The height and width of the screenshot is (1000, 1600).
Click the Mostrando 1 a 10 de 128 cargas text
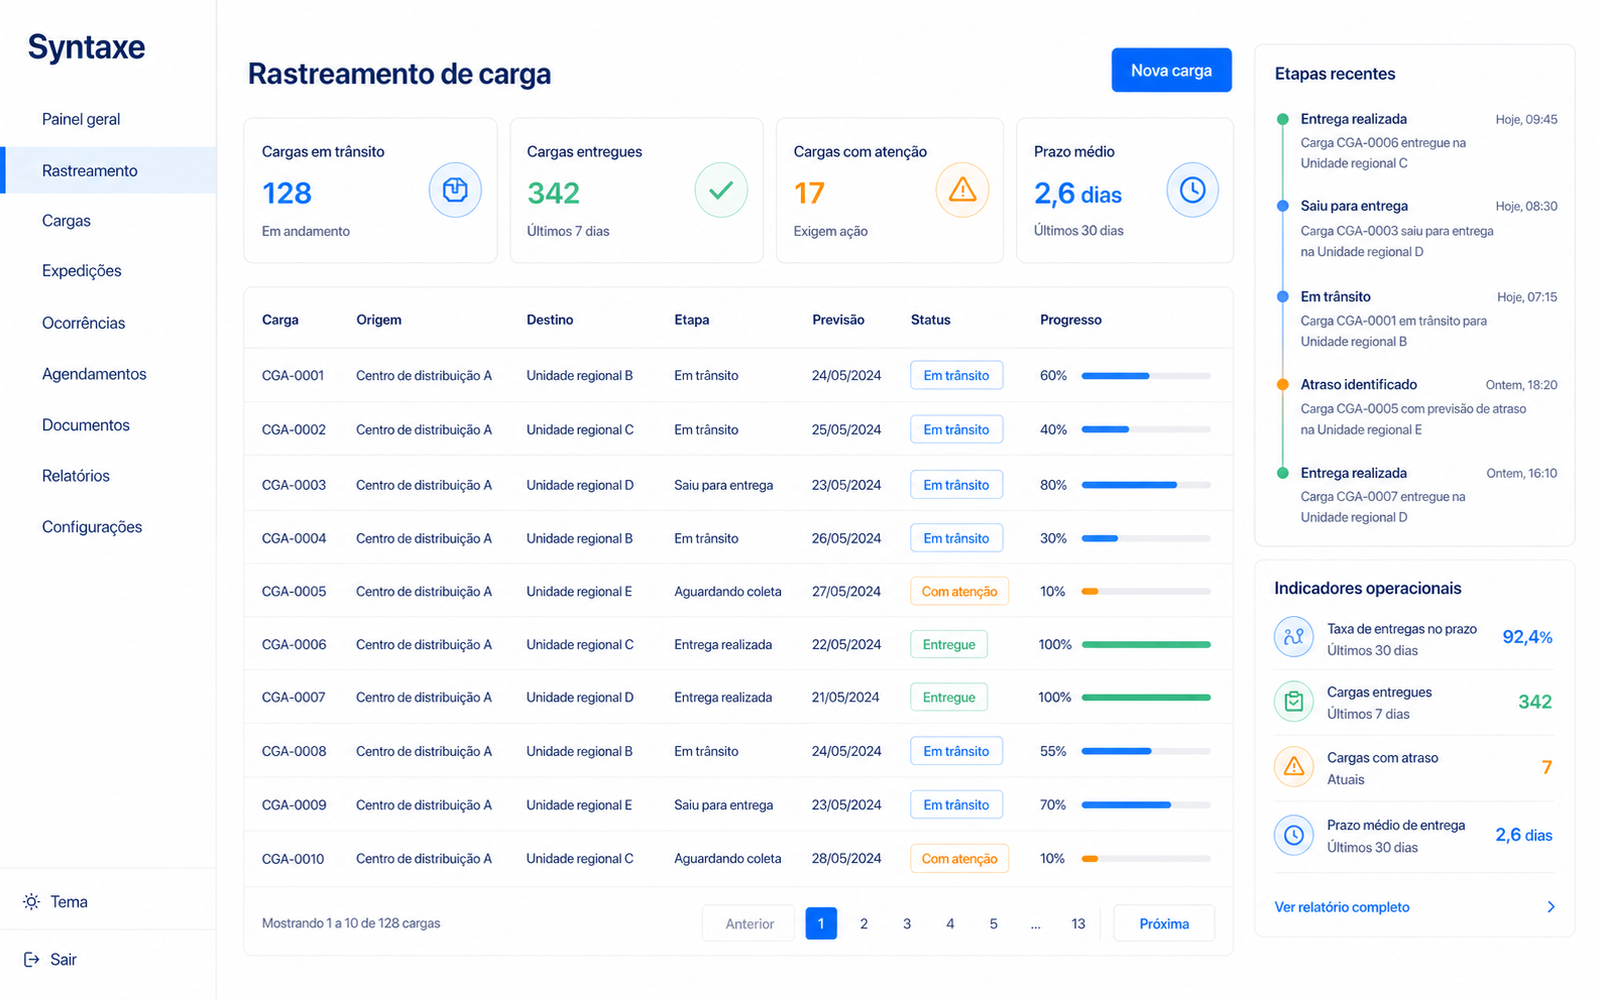pos(351,923)
